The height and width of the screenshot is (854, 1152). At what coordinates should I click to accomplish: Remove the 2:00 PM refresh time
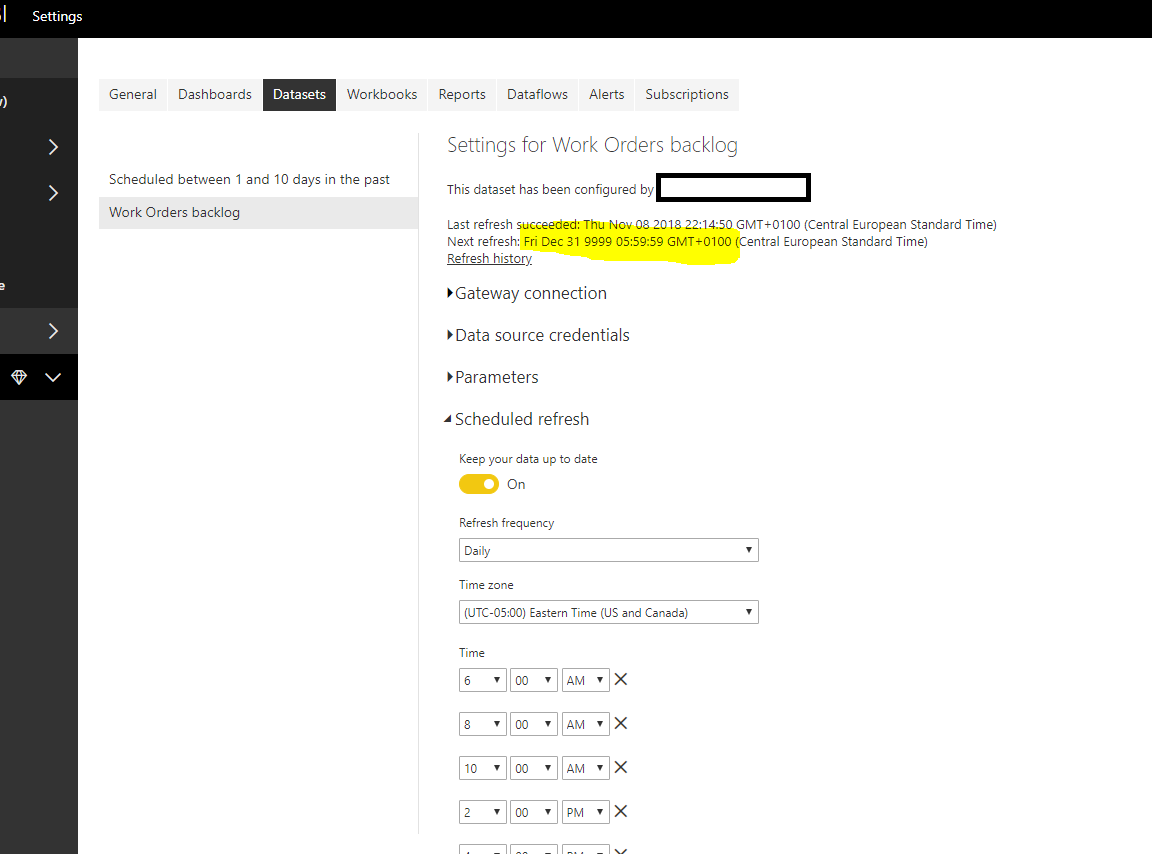621,811
